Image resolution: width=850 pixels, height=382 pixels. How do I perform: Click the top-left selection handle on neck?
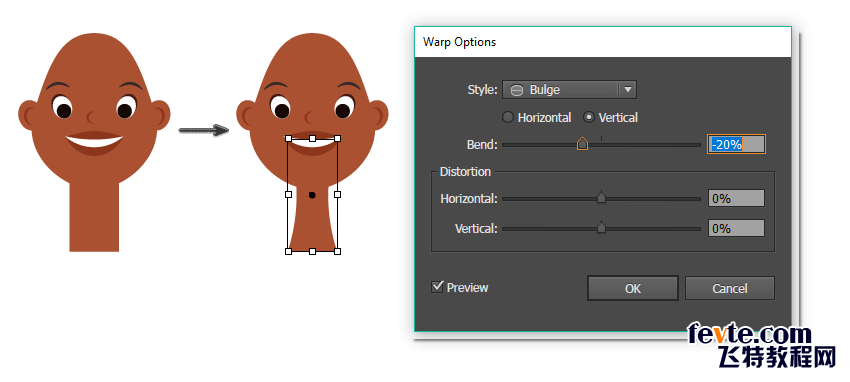coord(288,139)
